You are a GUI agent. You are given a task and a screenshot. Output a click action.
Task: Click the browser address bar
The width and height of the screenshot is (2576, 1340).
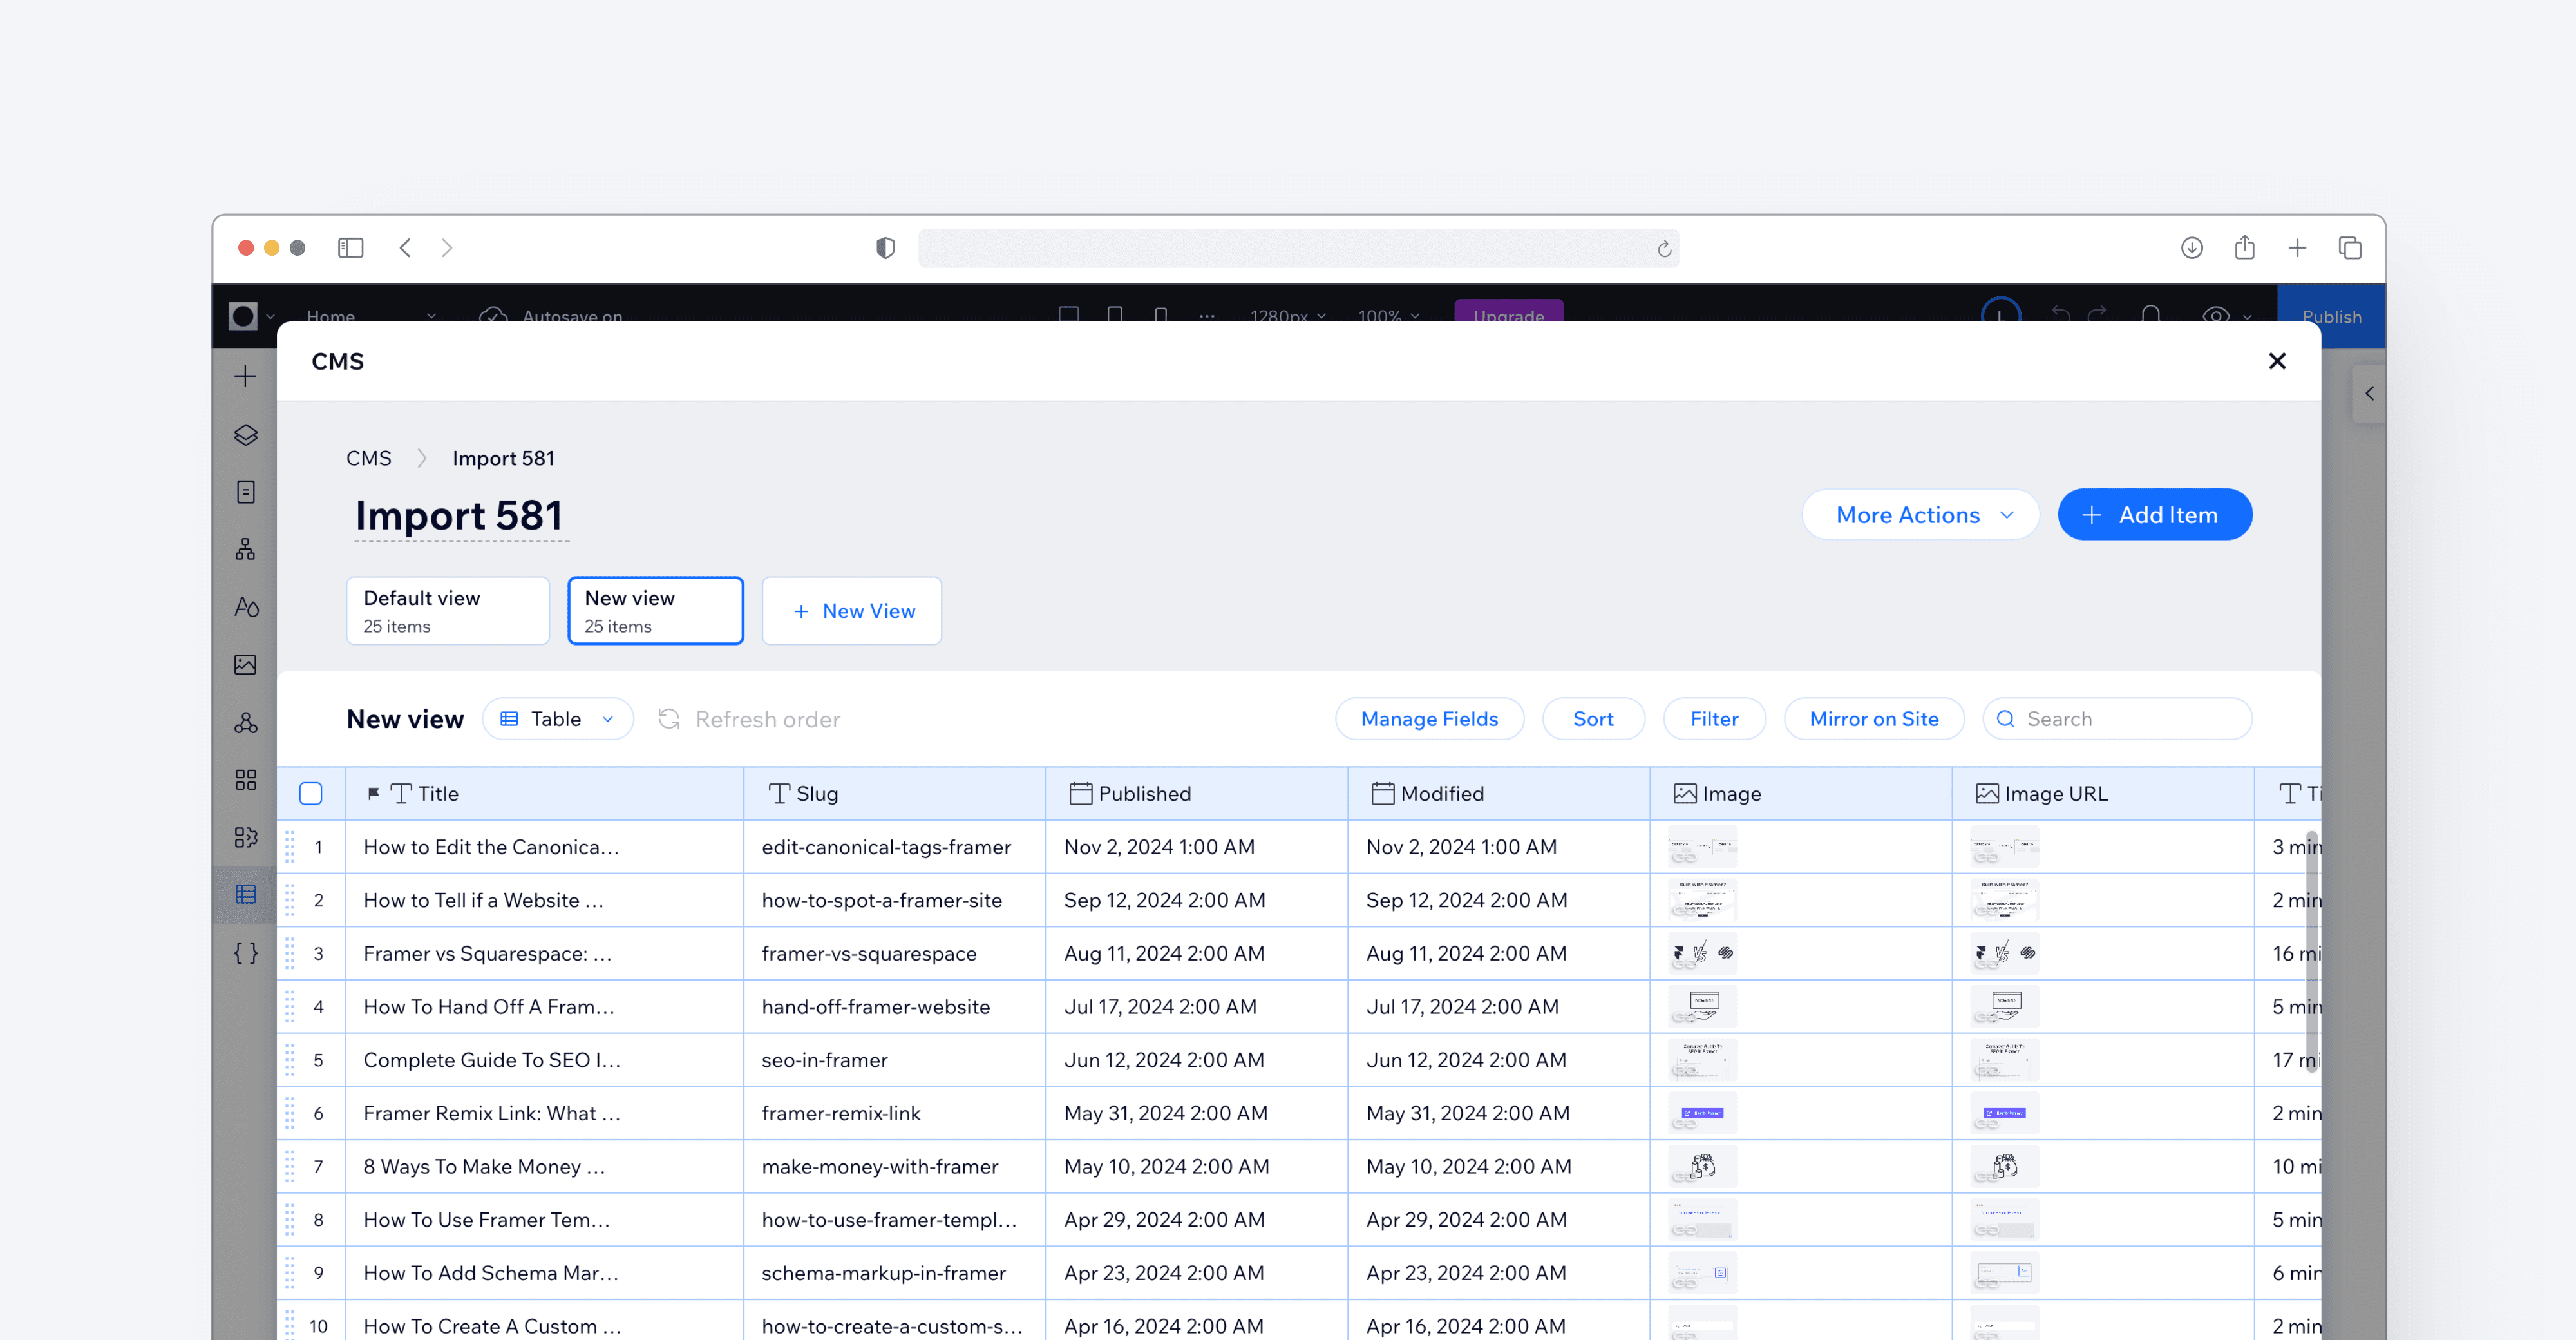click(x=1298, y=248)
